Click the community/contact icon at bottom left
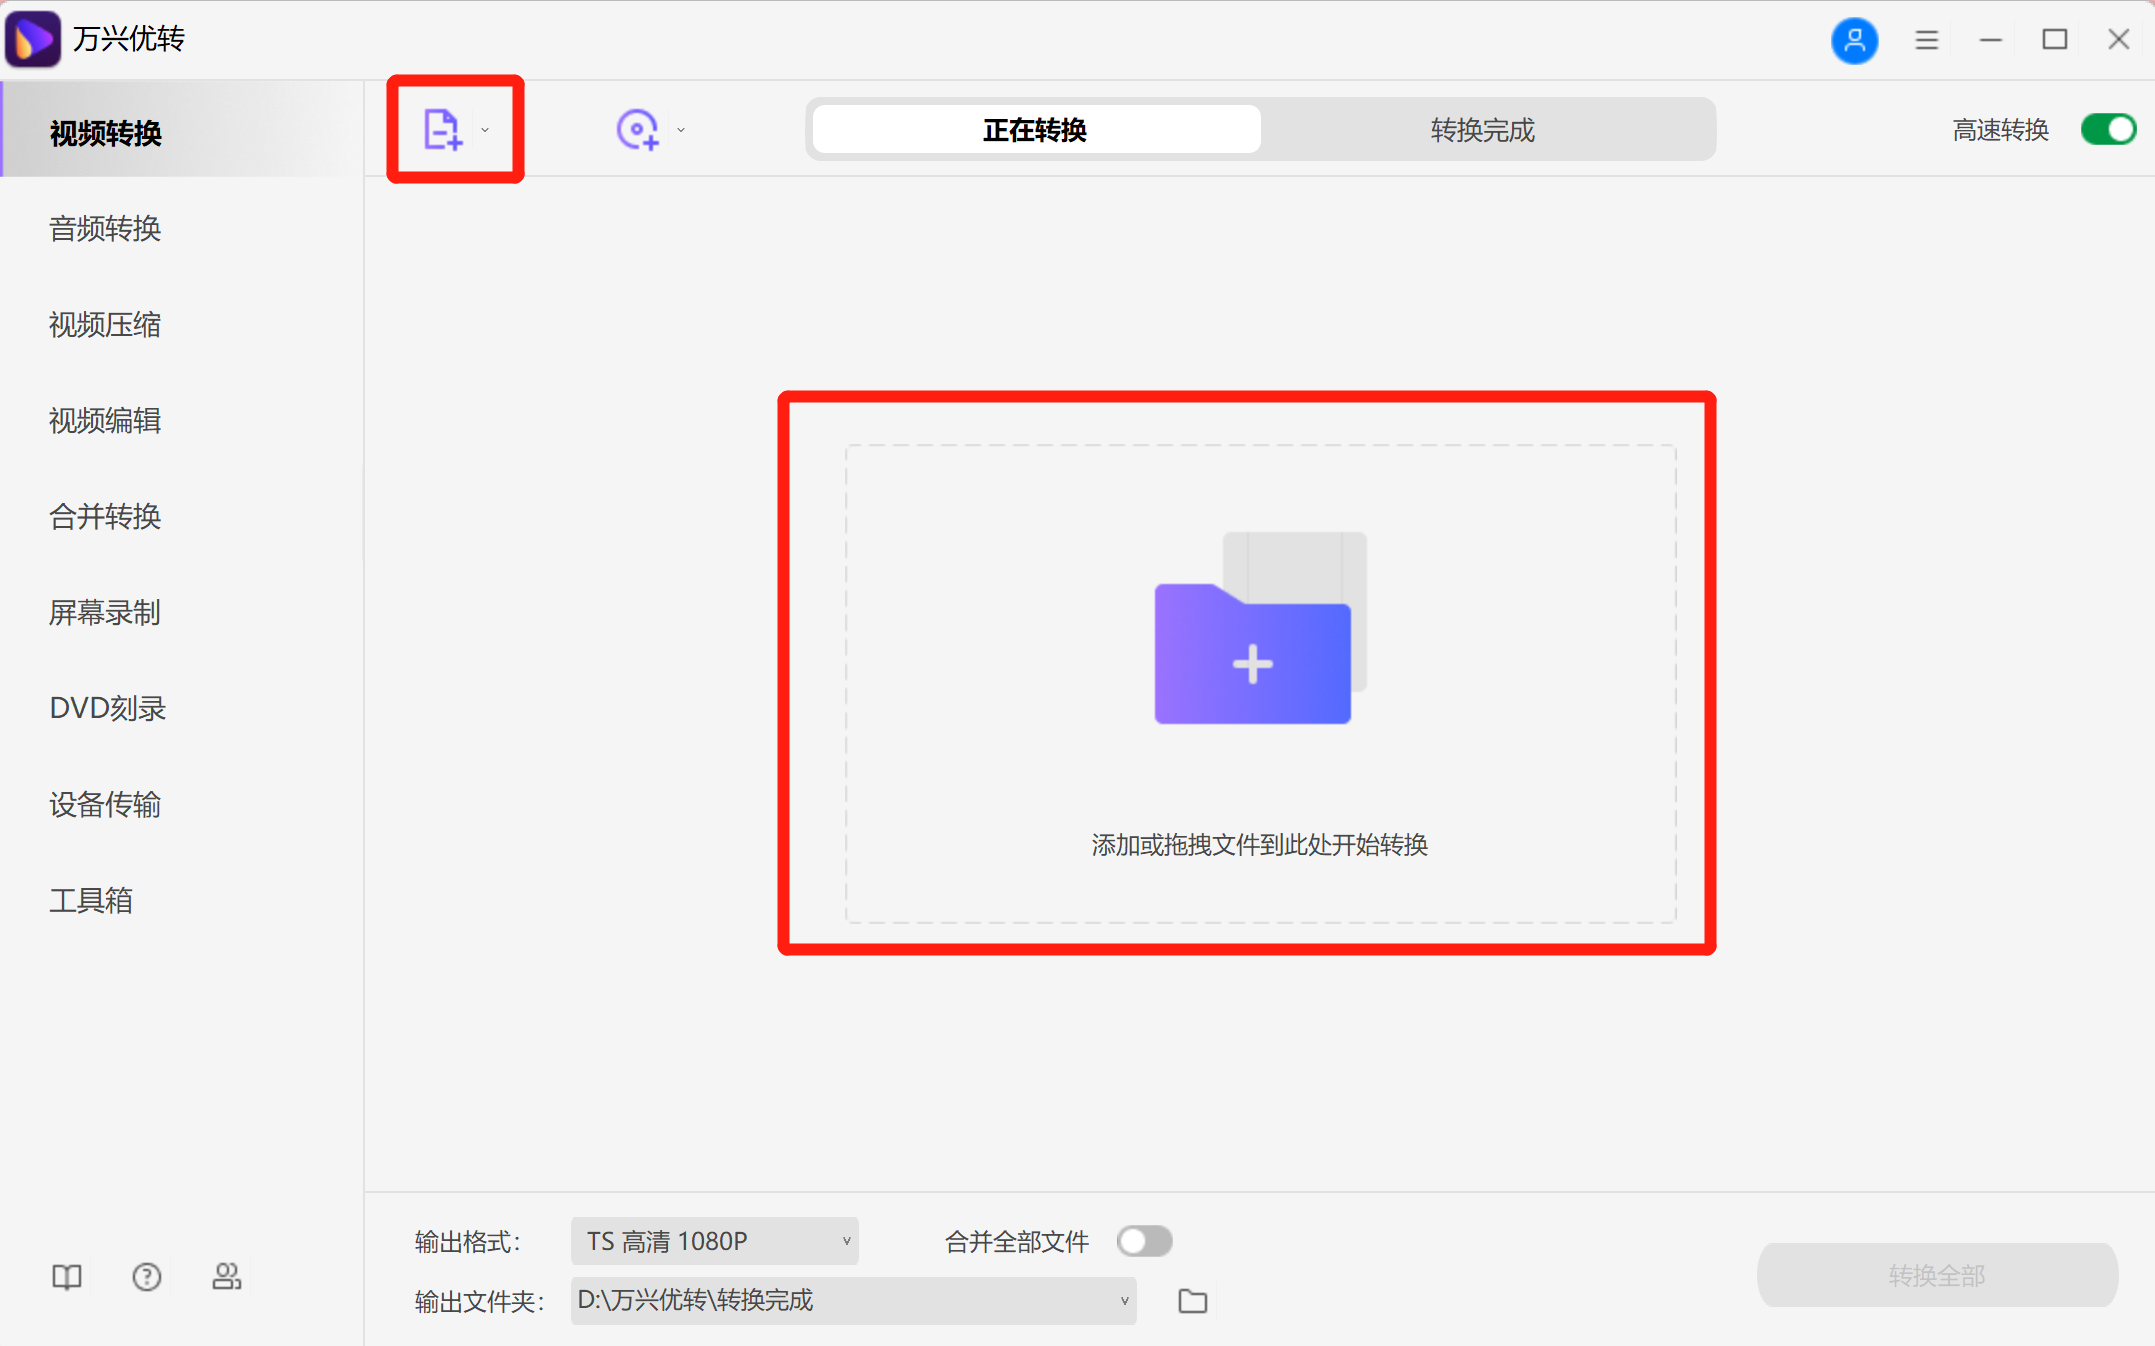This screenshot has width=2155, height=1346. point(227,1276)
